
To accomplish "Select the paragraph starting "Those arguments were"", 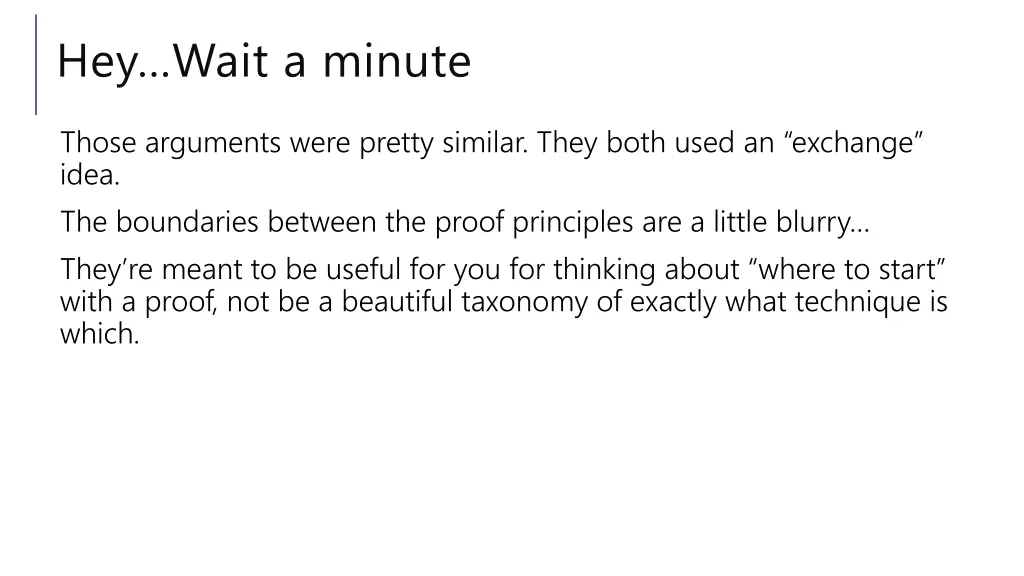I will (x=492, y=159).
